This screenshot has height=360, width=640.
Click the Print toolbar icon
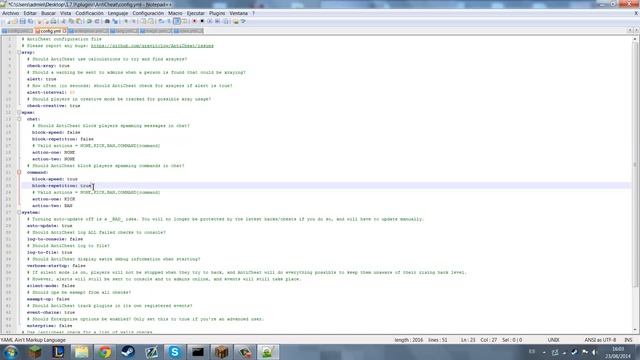(x=53, y=21)
